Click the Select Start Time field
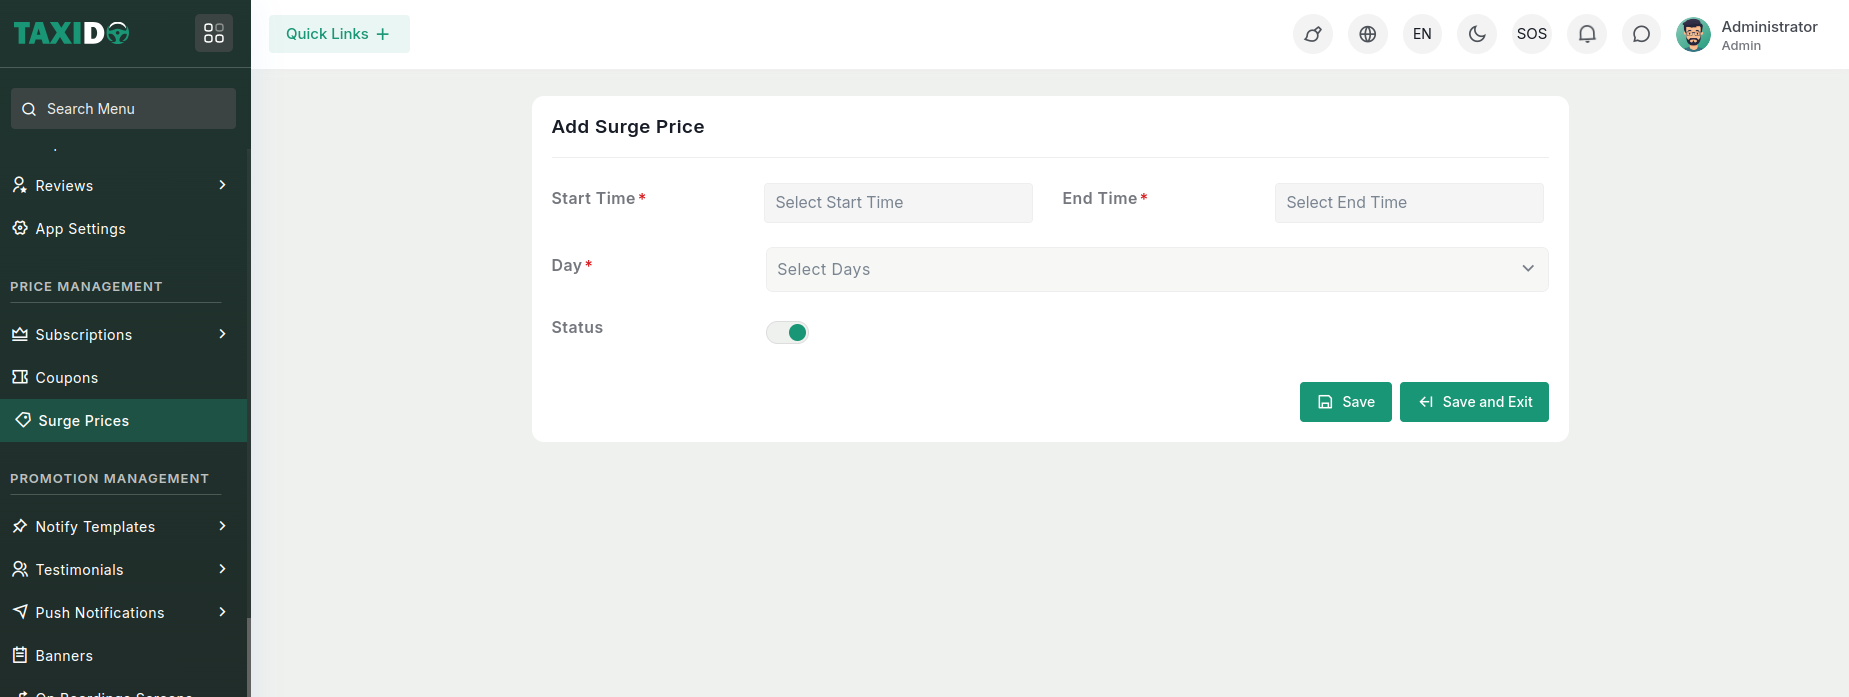The image size is (1849, 697). click(x=897, y=203)
